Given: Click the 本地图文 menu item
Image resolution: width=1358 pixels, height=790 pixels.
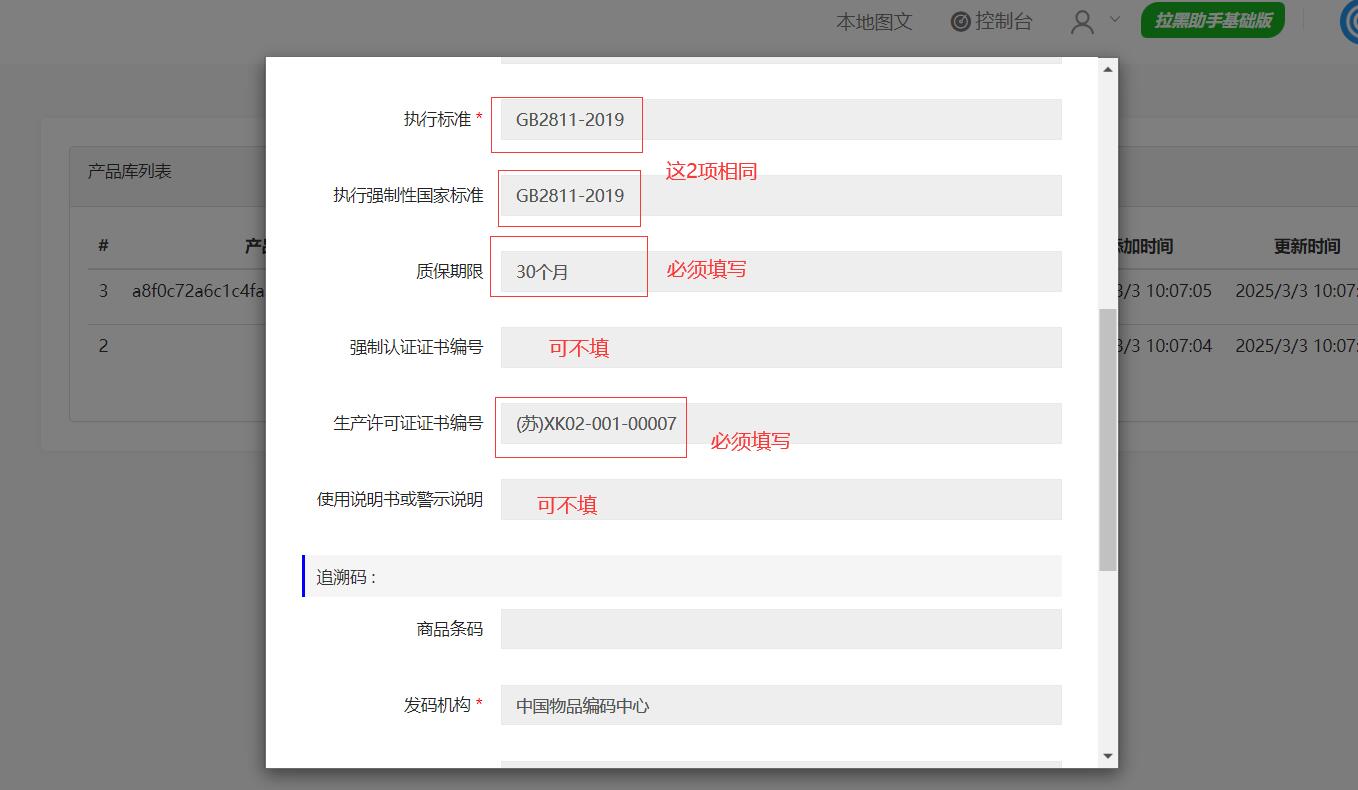Looking at the screenshot, I should tap(874, 21).
